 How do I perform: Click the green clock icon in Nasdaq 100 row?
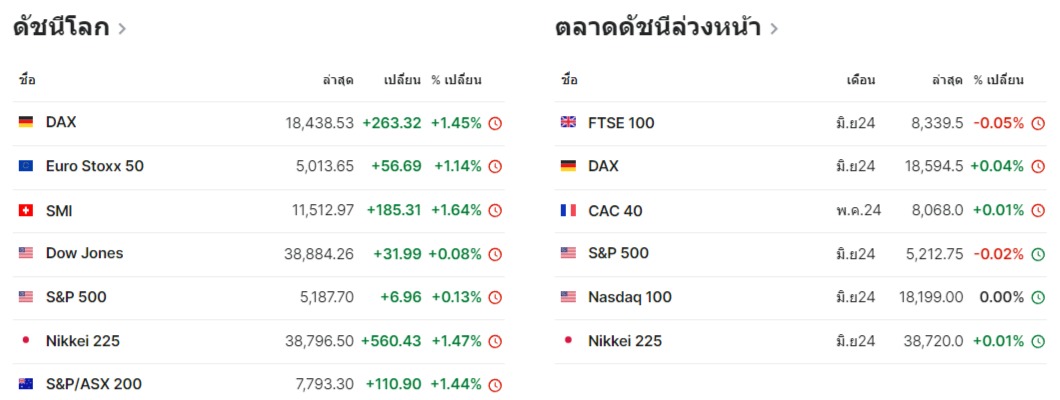click(1038, 297)
